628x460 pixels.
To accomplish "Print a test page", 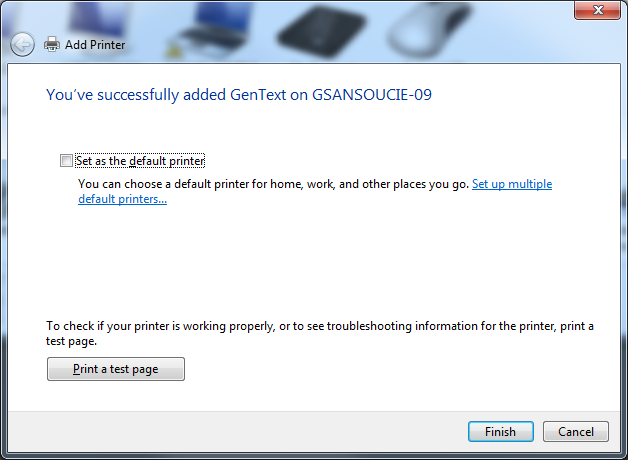I will click(x=116, y=369).
